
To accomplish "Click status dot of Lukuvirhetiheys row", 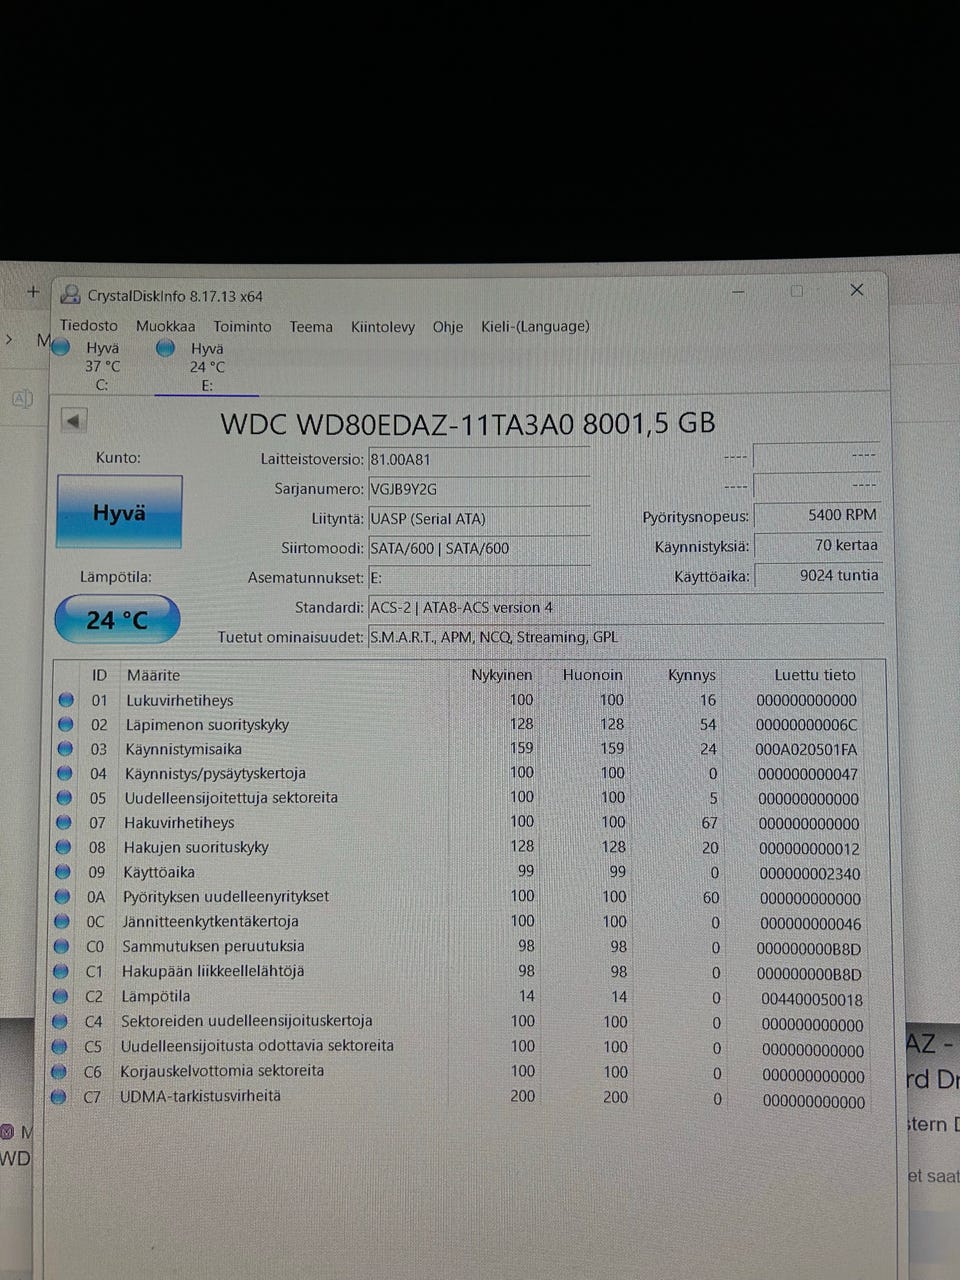I will pos(66,700).
